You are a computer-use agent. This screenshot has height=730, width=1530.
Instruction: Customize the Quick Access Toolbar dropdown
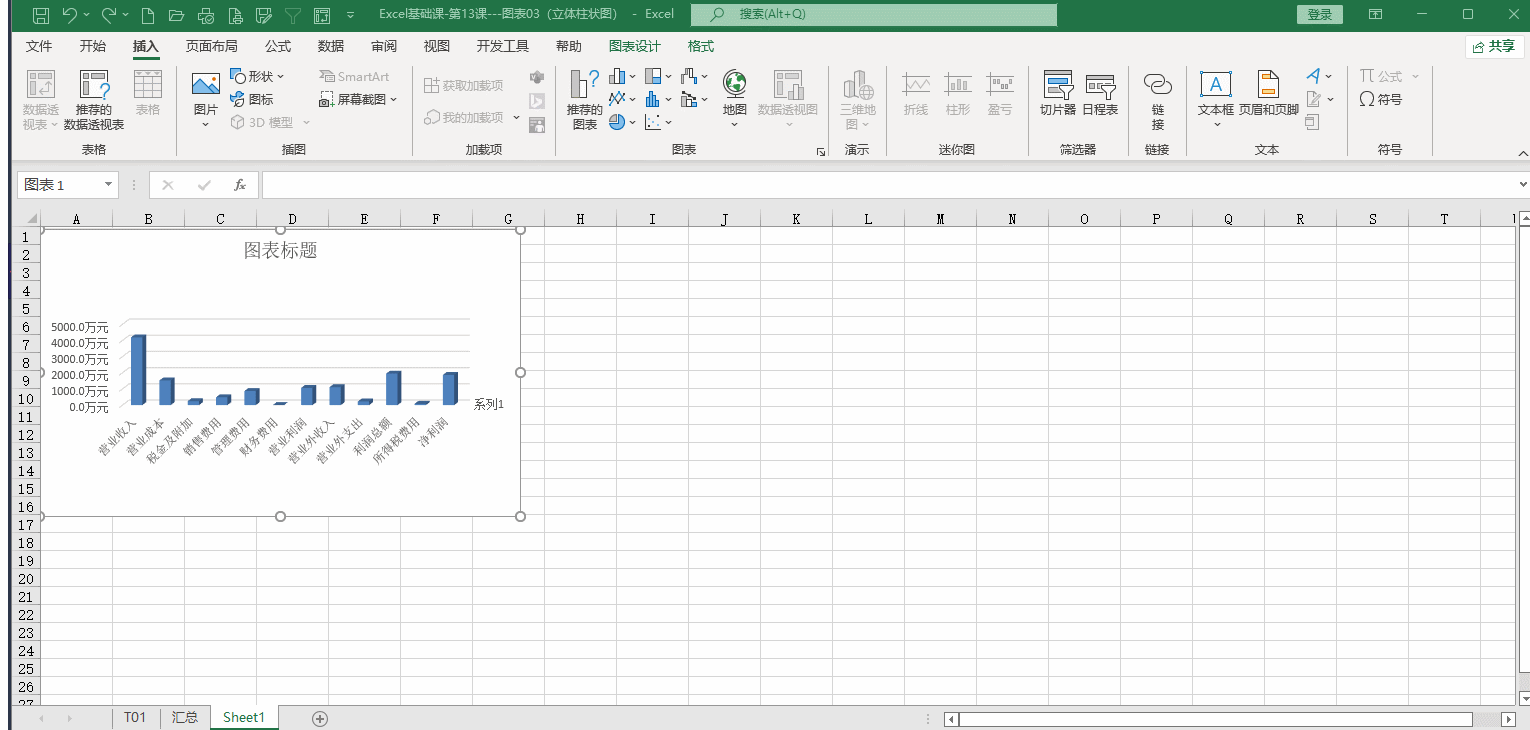[x=350, y=15]
